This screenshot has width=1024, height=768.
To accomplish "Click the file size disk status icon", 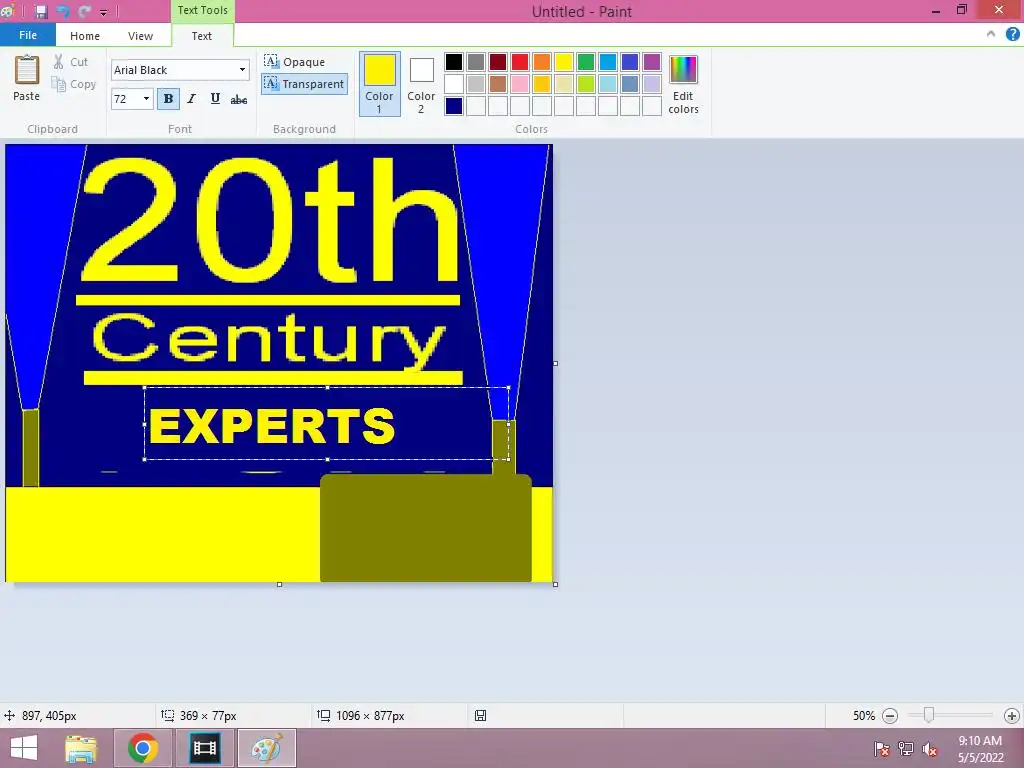I will [x=481, y=716].
